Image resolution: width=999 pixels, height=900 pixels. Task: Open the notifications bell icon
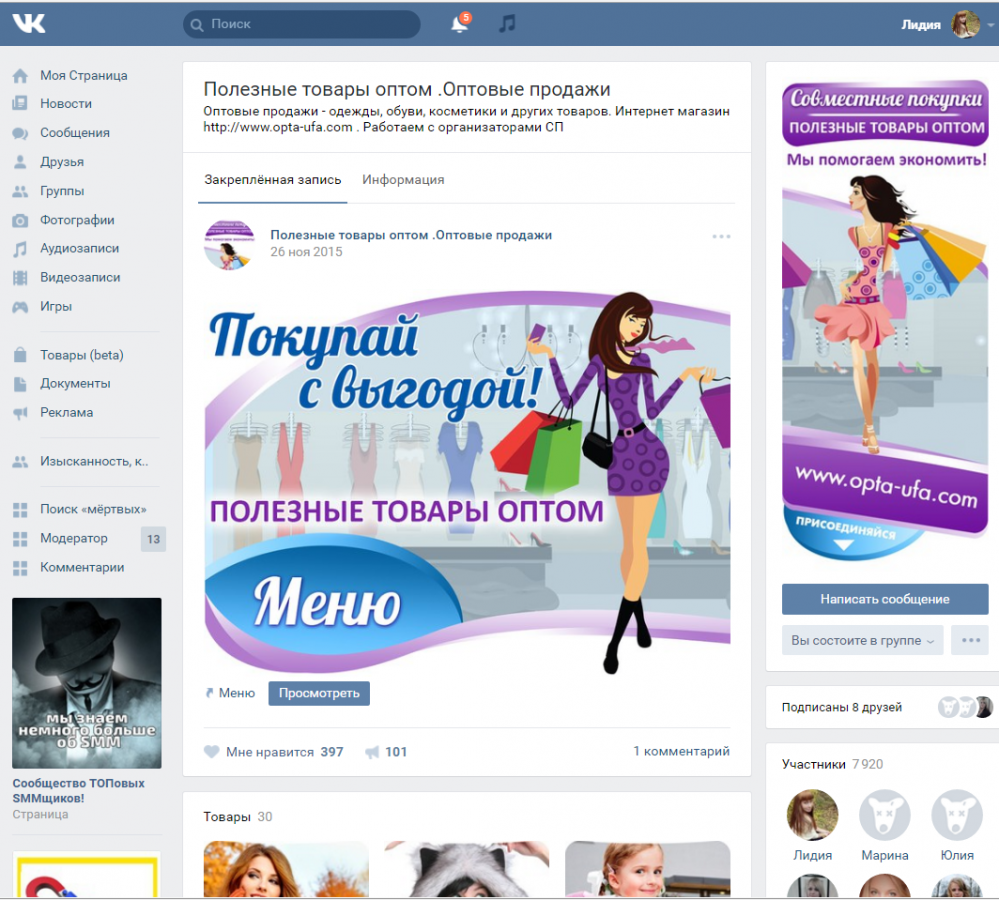(x=459, y=24)
